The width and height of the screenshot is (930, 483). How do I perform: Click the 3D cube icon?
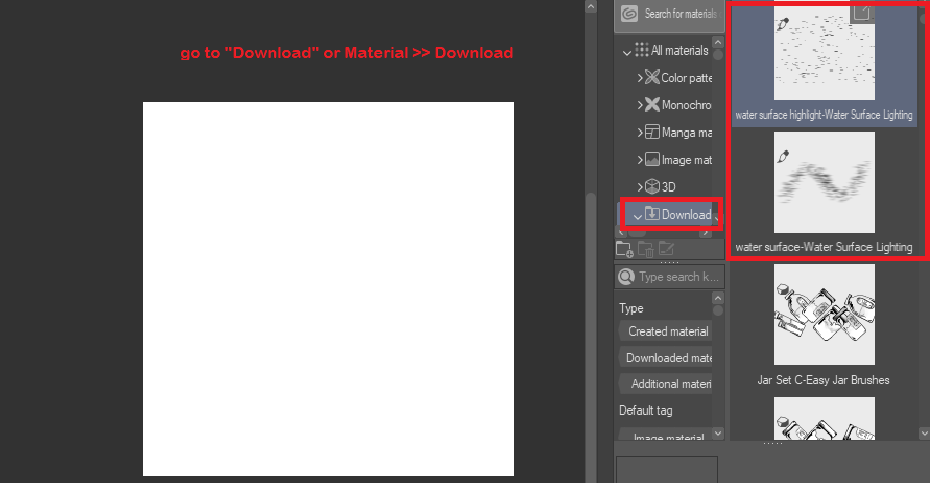652,186
